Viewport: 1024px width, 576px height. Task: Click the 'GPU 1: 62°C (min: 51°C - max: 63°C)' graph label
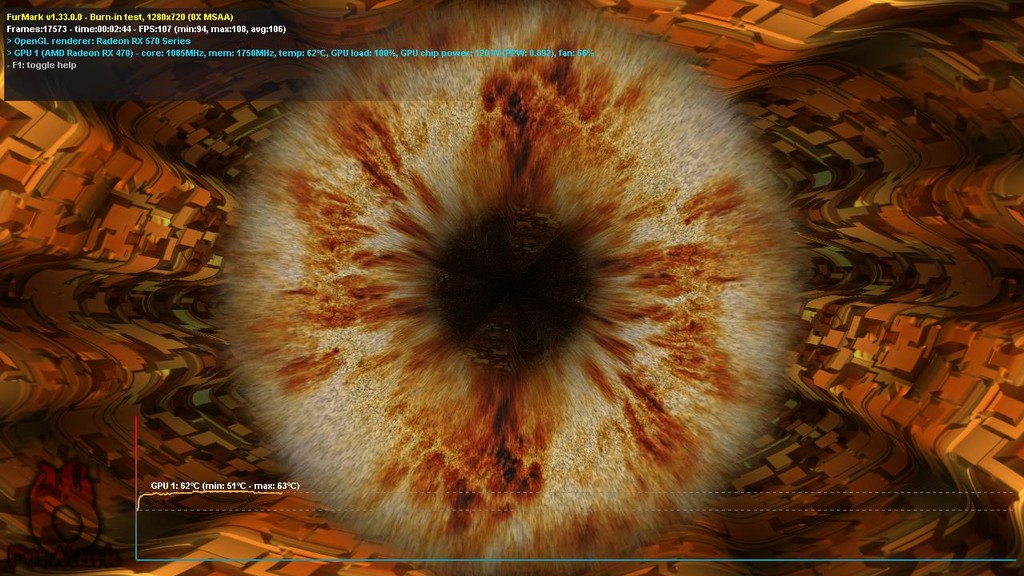click(x=225, y=486)
